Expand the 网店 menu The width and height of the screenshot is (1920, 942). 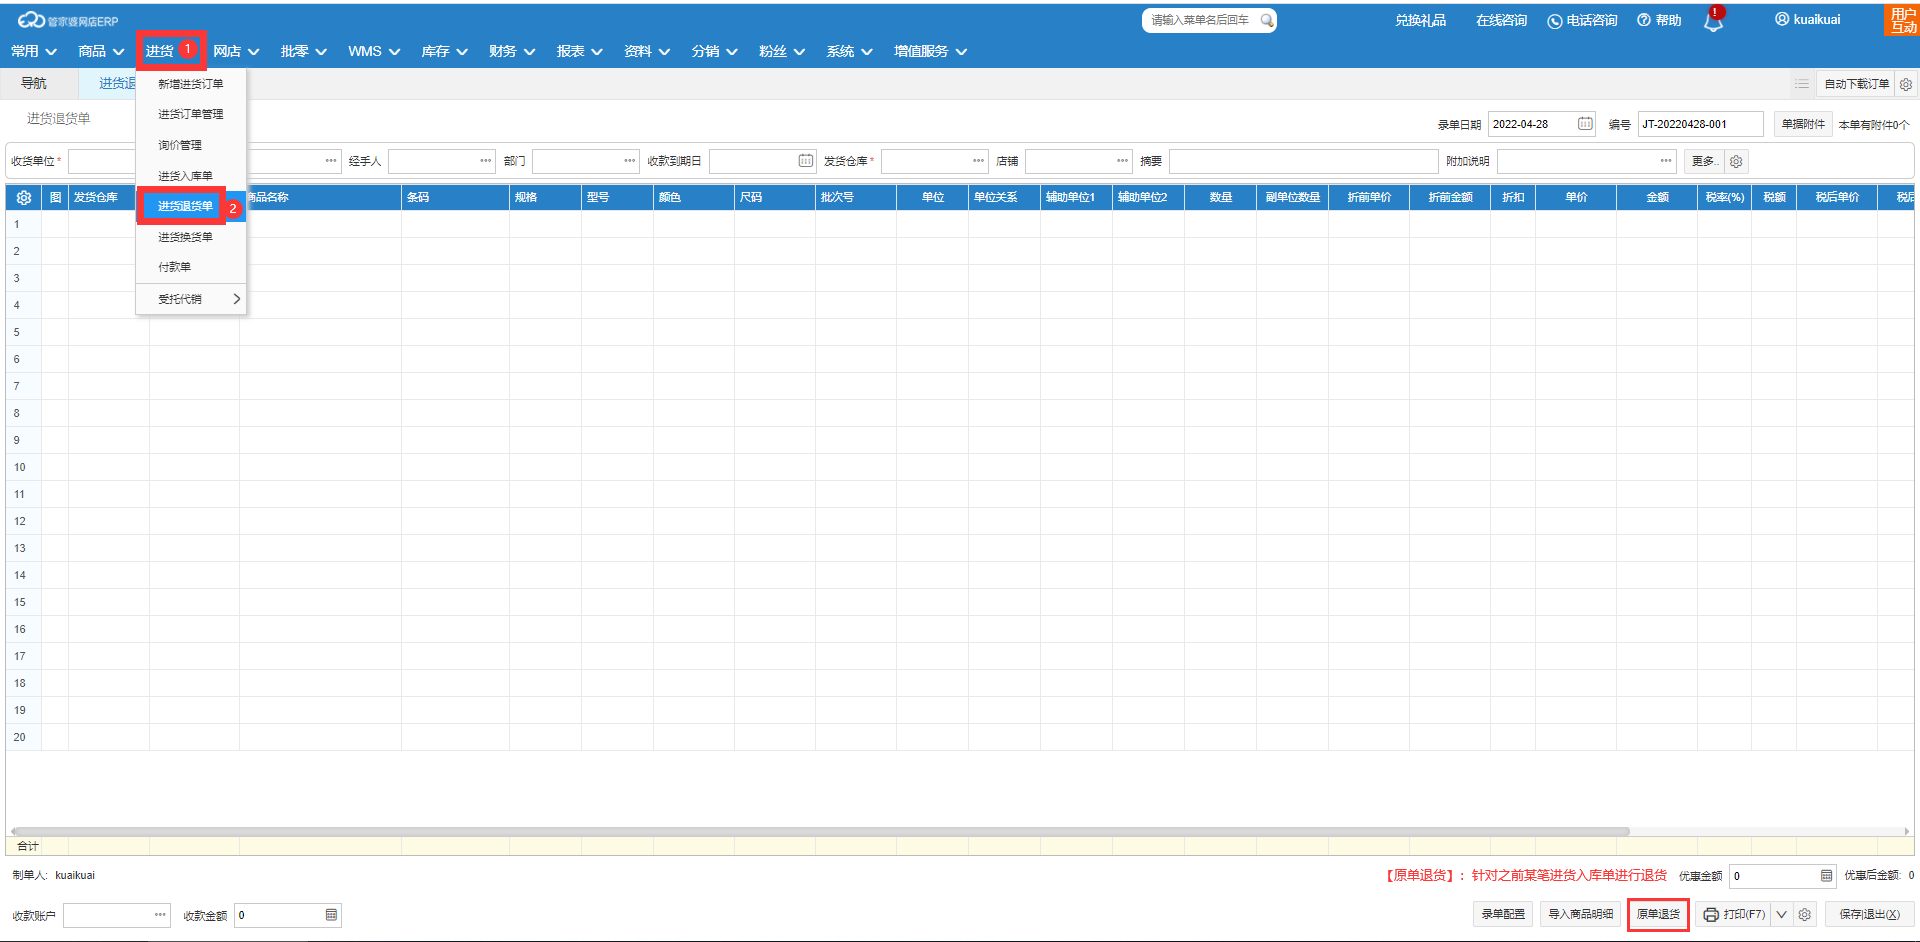point(236,51)
